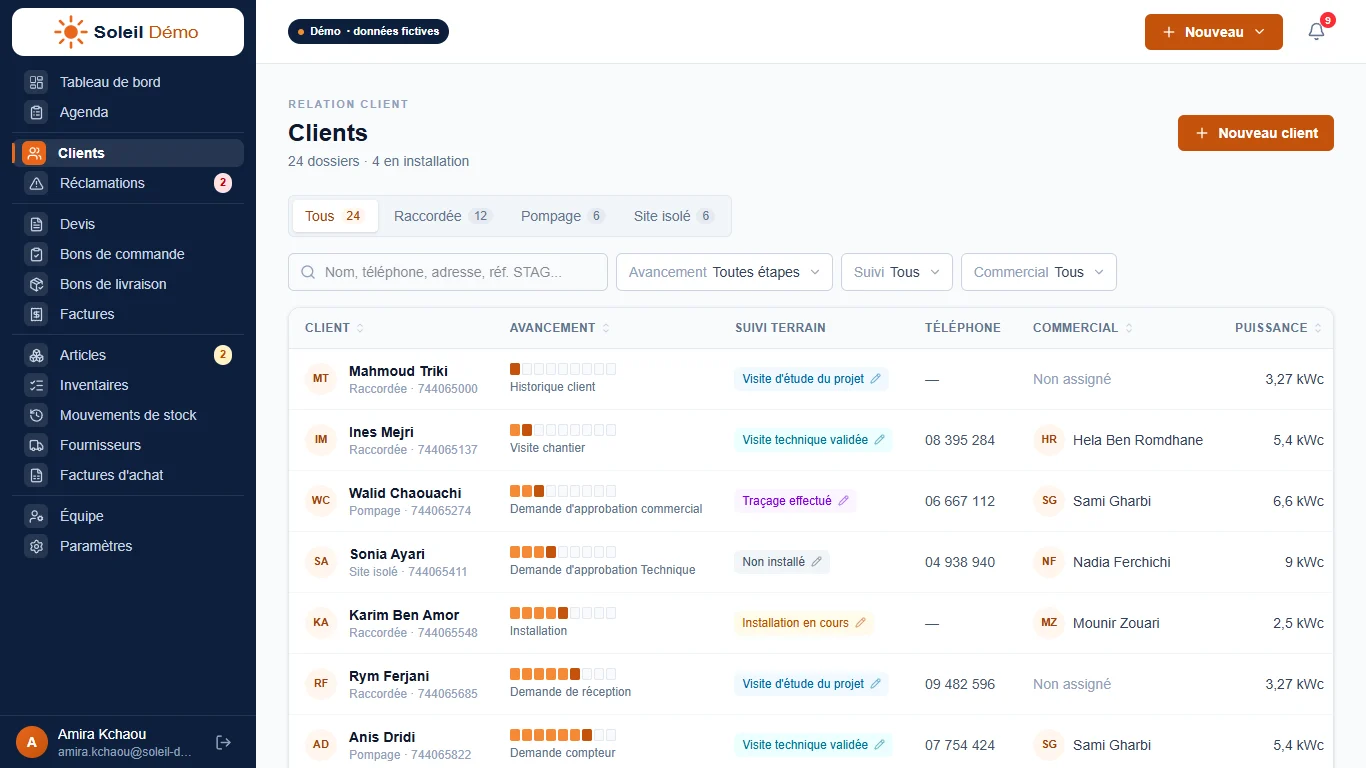Viewport: 1366px width, 768px height.
Task: Click the Tableau de bord sidebar icon
Action: point(36,82)
